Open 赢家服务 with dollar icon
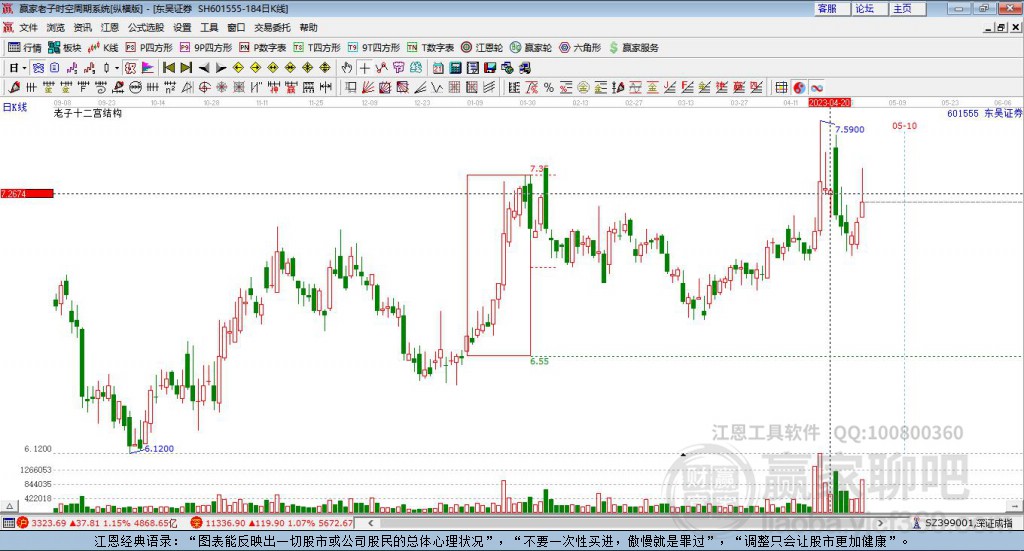This screenshot has height=551, width=1024. 633,48
